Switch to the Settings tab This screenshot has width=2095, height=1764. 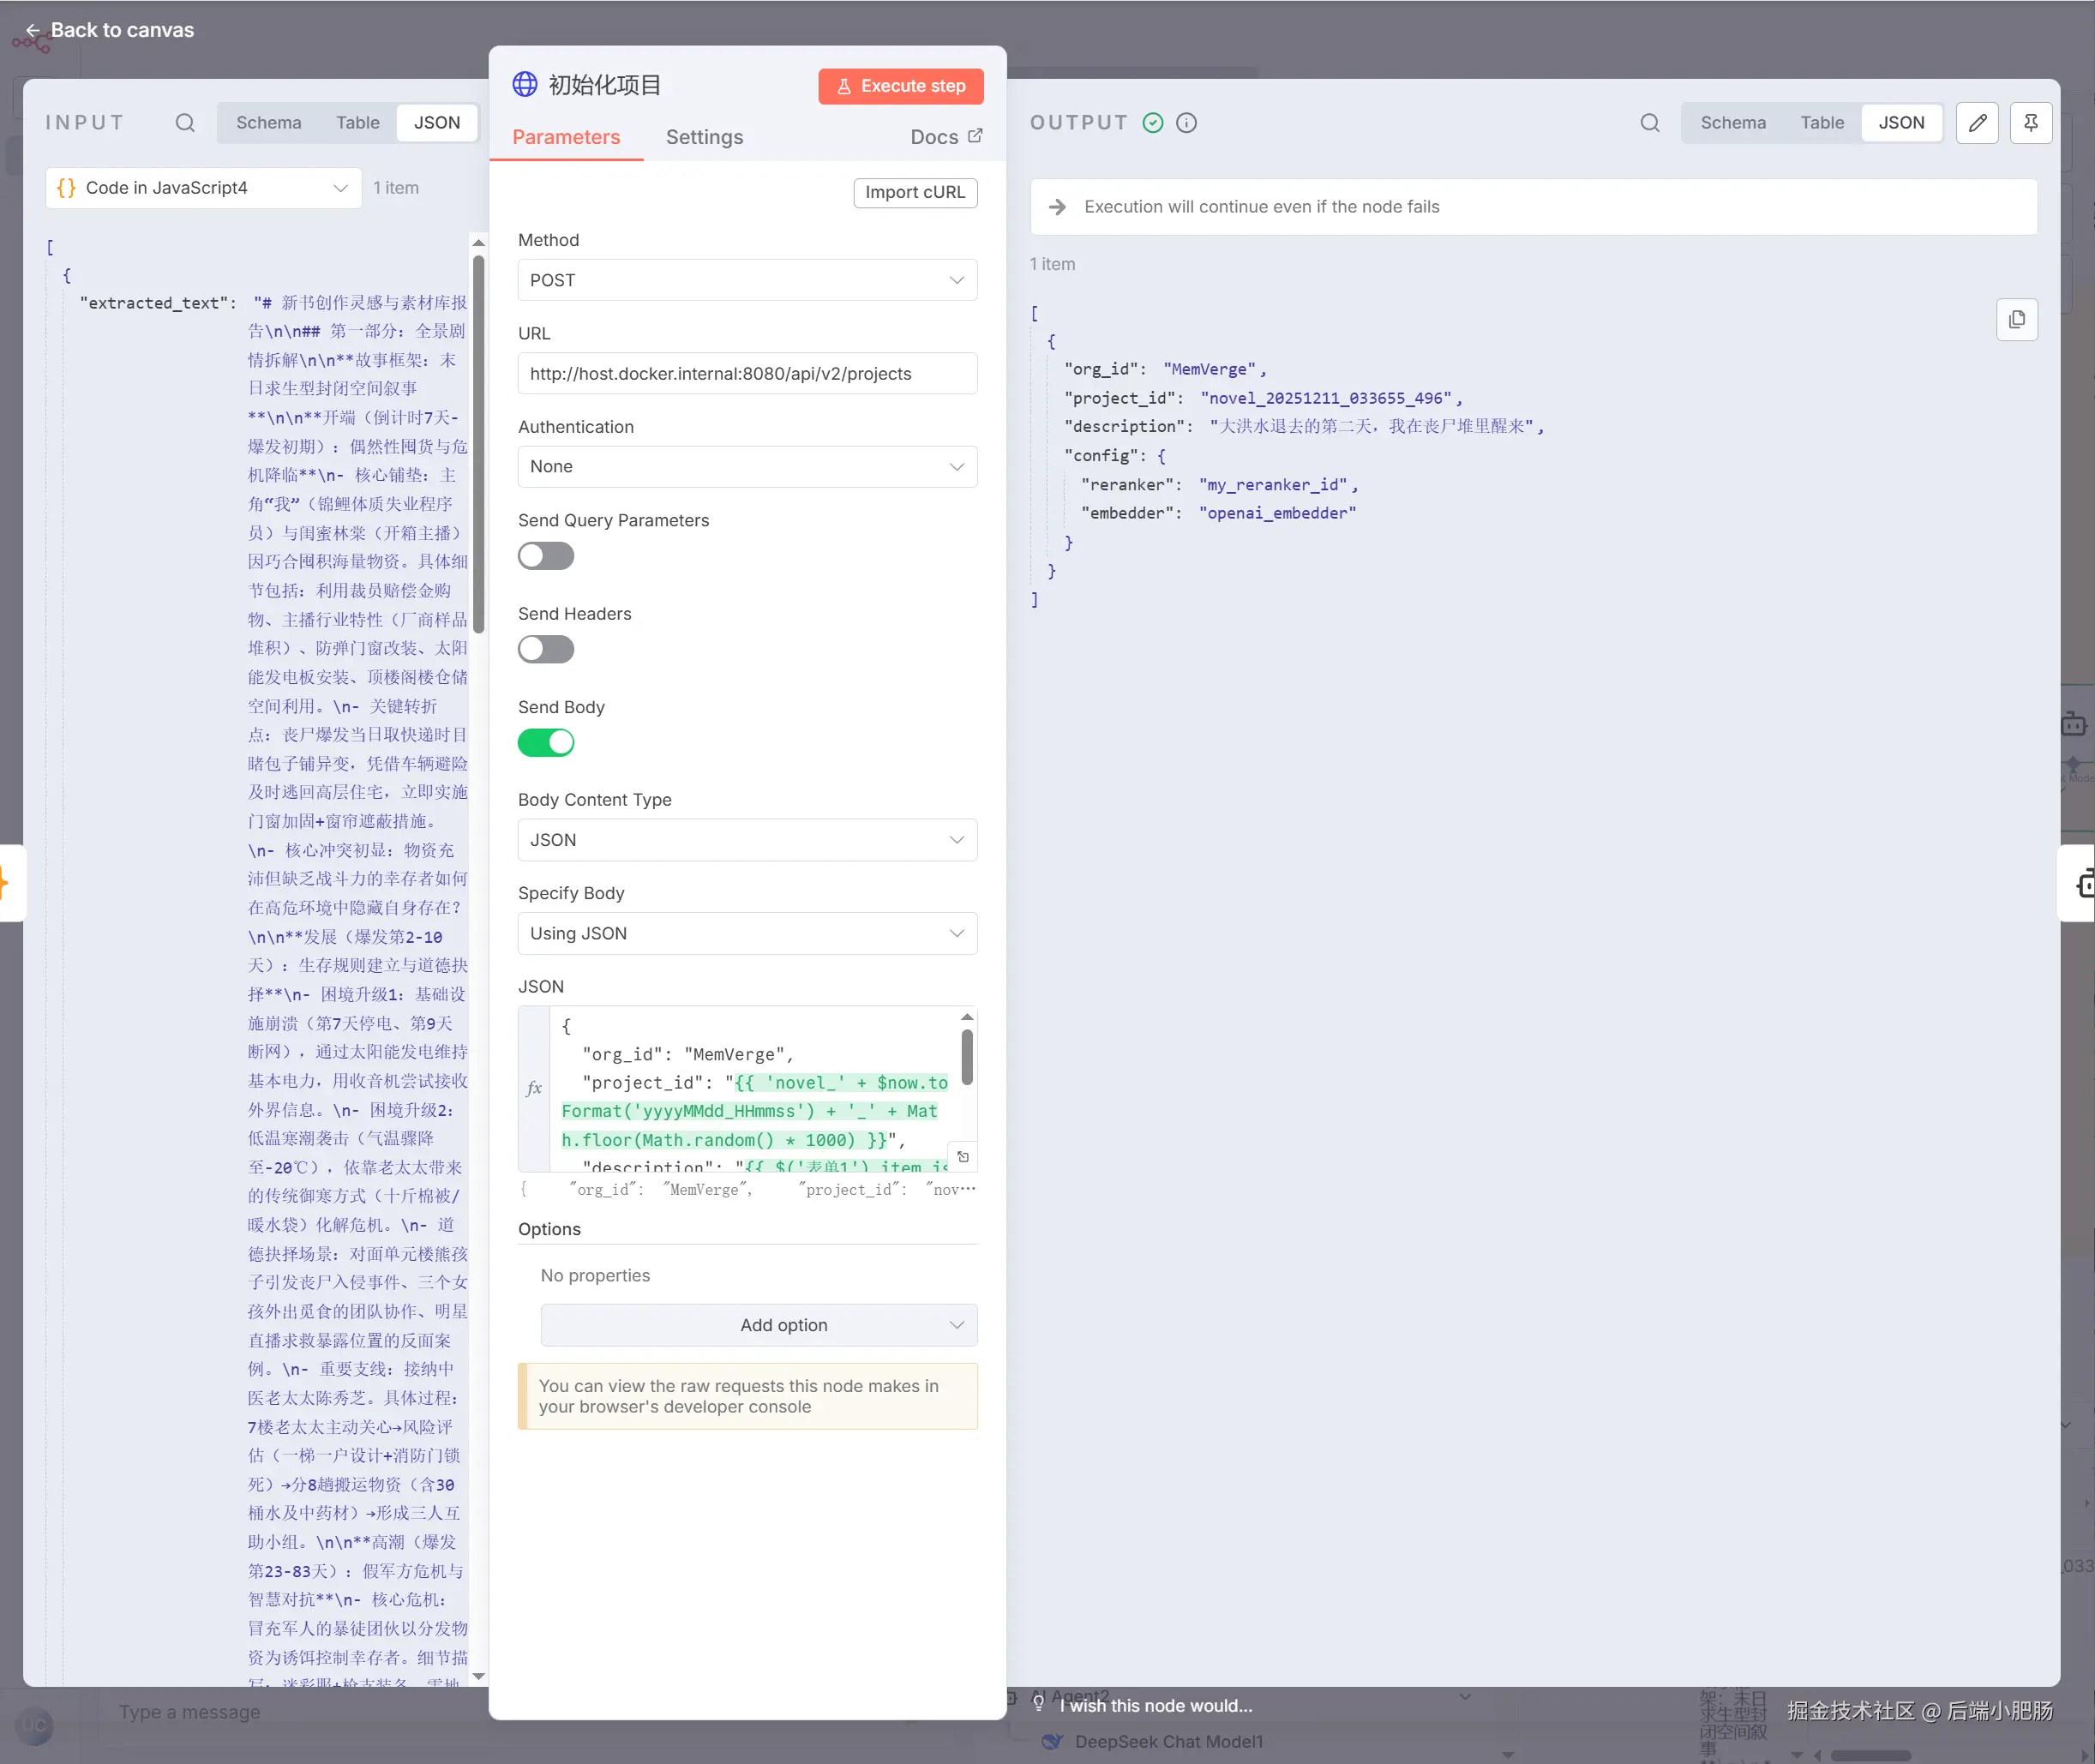[704, 137]
